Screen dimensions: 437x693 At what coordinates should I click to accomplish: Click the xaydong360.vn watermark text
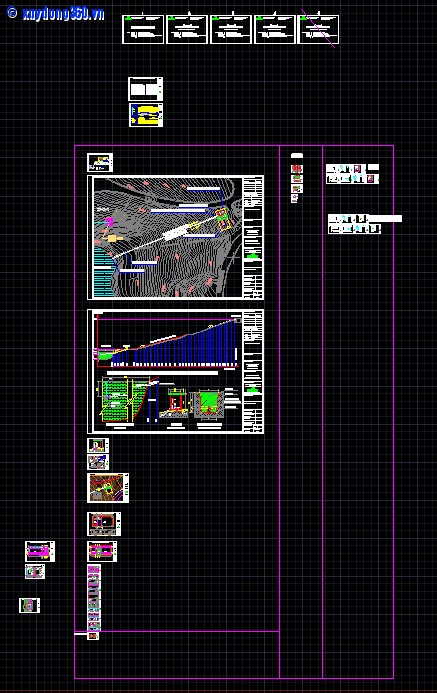click(63, 14)
